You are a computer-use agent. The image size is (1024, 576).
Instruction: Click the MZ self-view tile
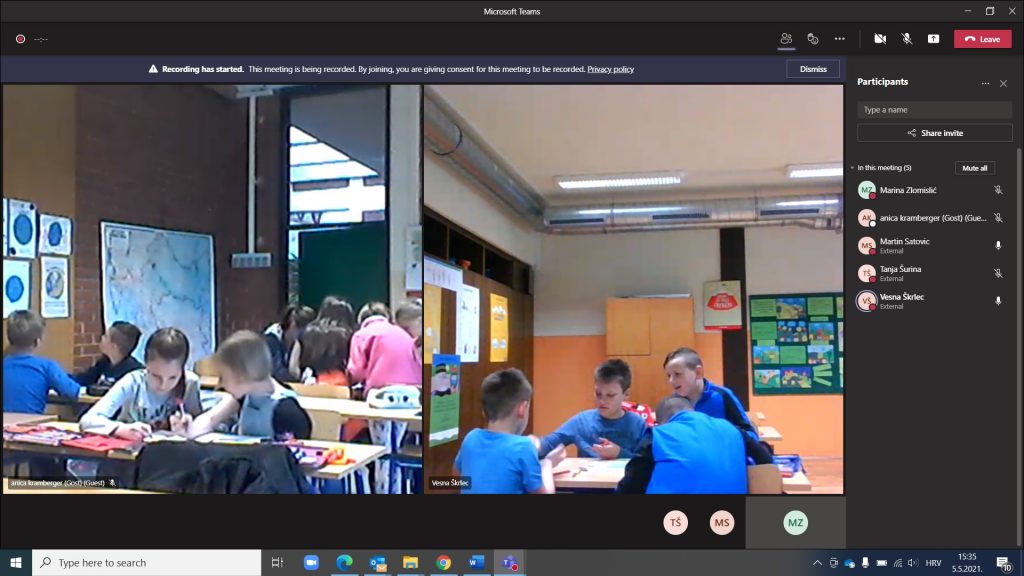(795, 522)
